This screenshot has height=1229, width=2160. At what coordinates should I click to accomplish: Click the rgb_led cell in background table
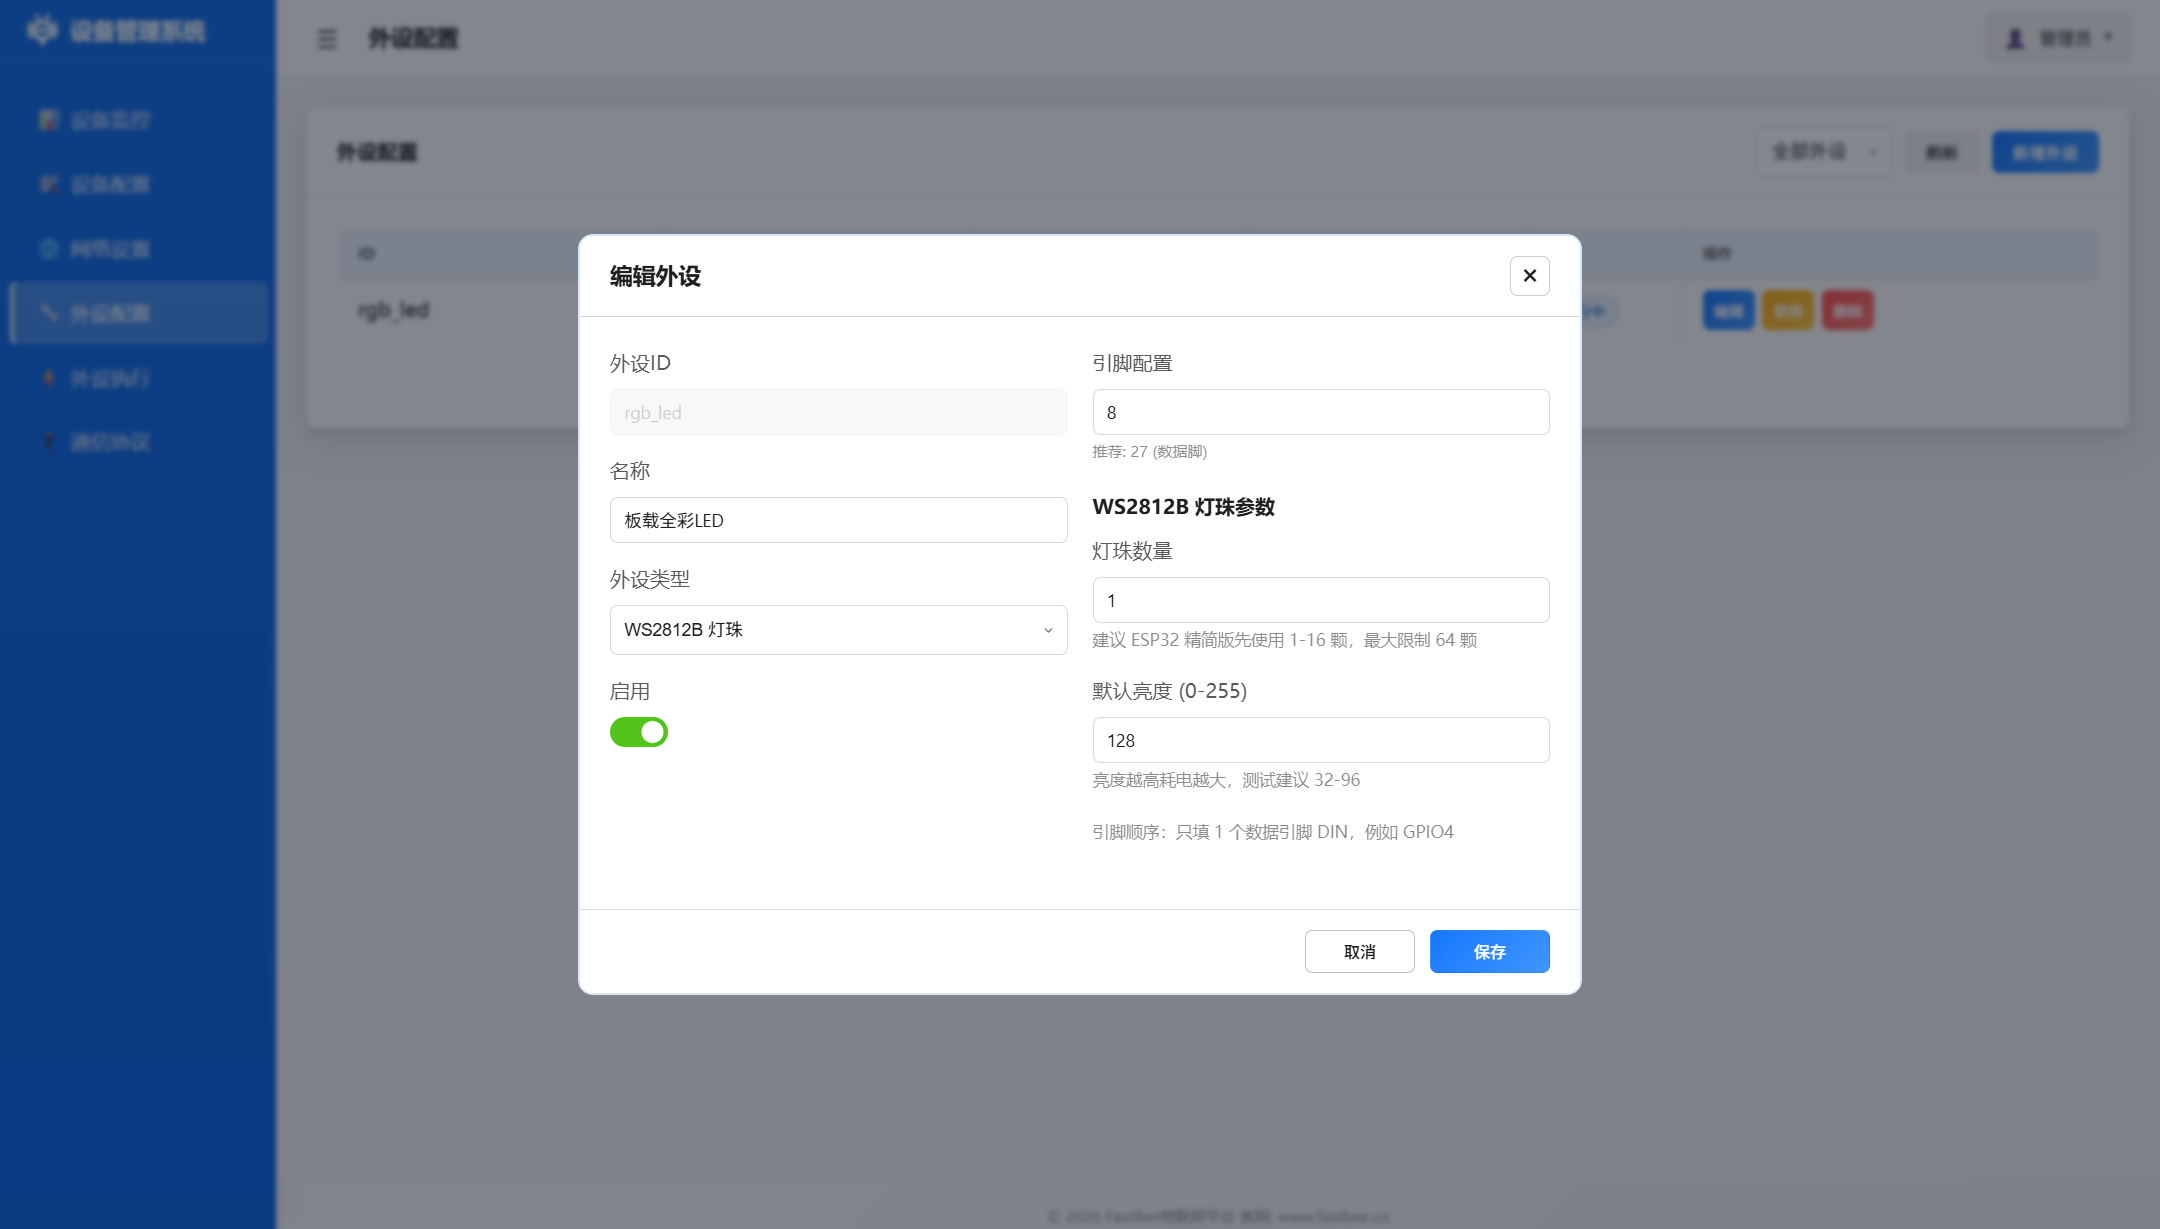coord(394,310)
